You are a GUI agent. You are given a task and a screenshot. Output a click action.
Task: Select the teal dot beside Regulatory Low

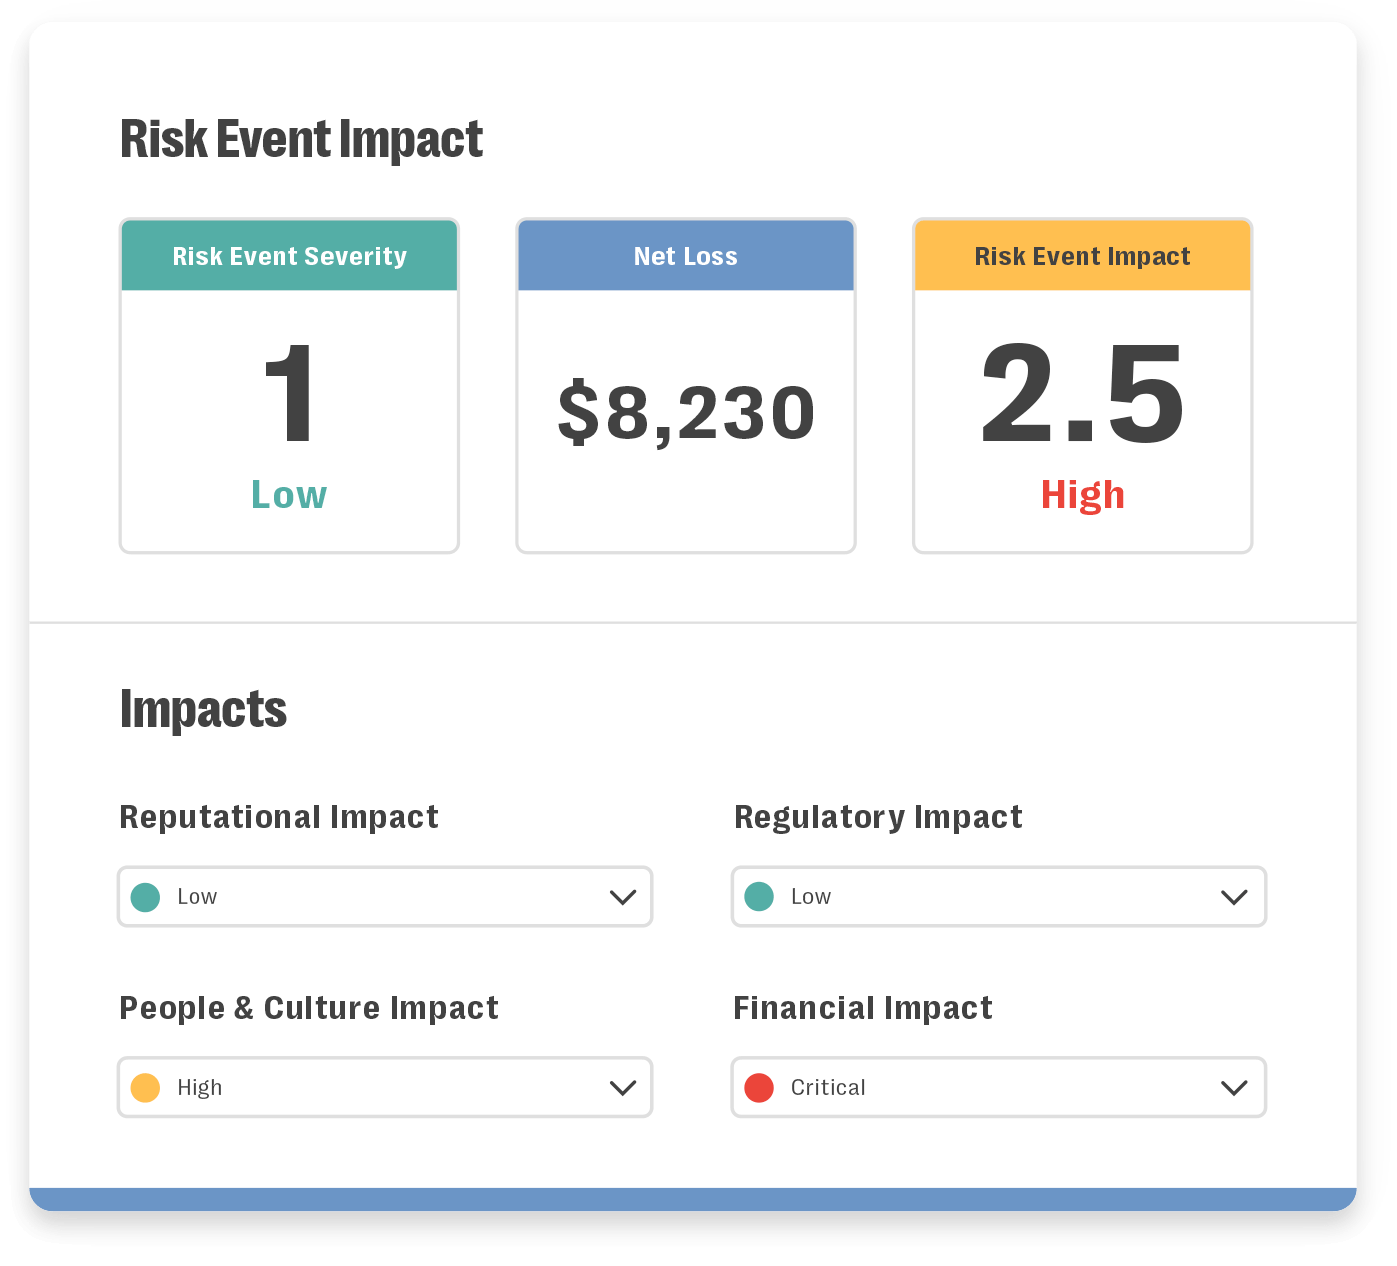pyautogui.click(x=760, y=897)
